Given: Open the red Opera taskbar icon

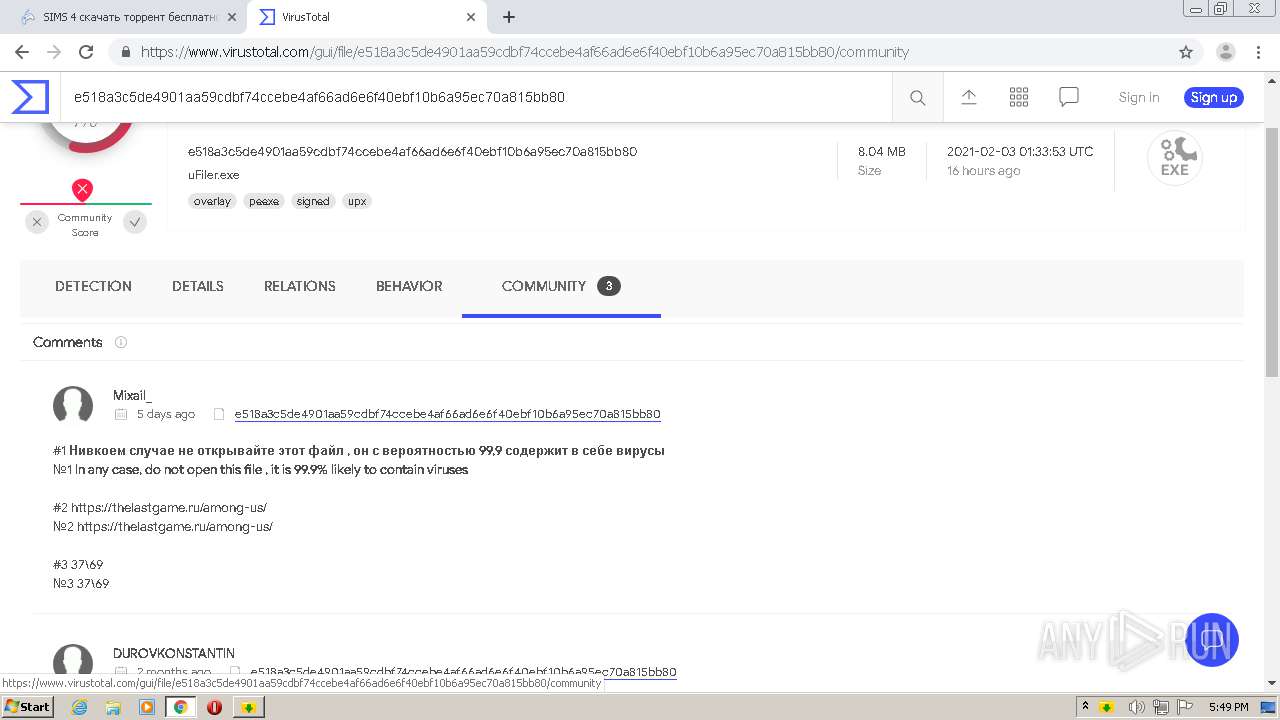Looking at the screenshot, I should click(x=214, y=707).
